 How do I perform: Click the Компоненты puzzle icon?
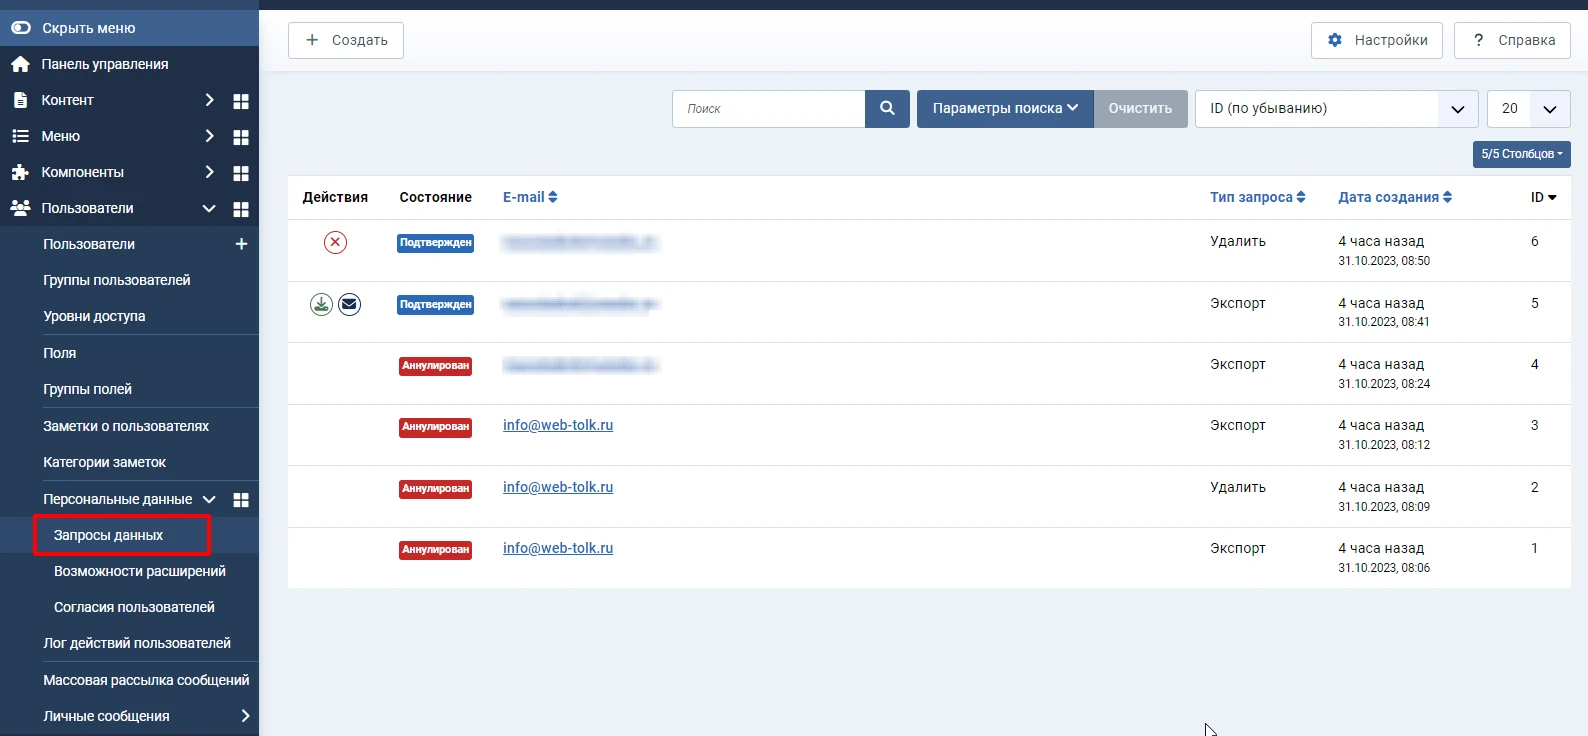20,172
